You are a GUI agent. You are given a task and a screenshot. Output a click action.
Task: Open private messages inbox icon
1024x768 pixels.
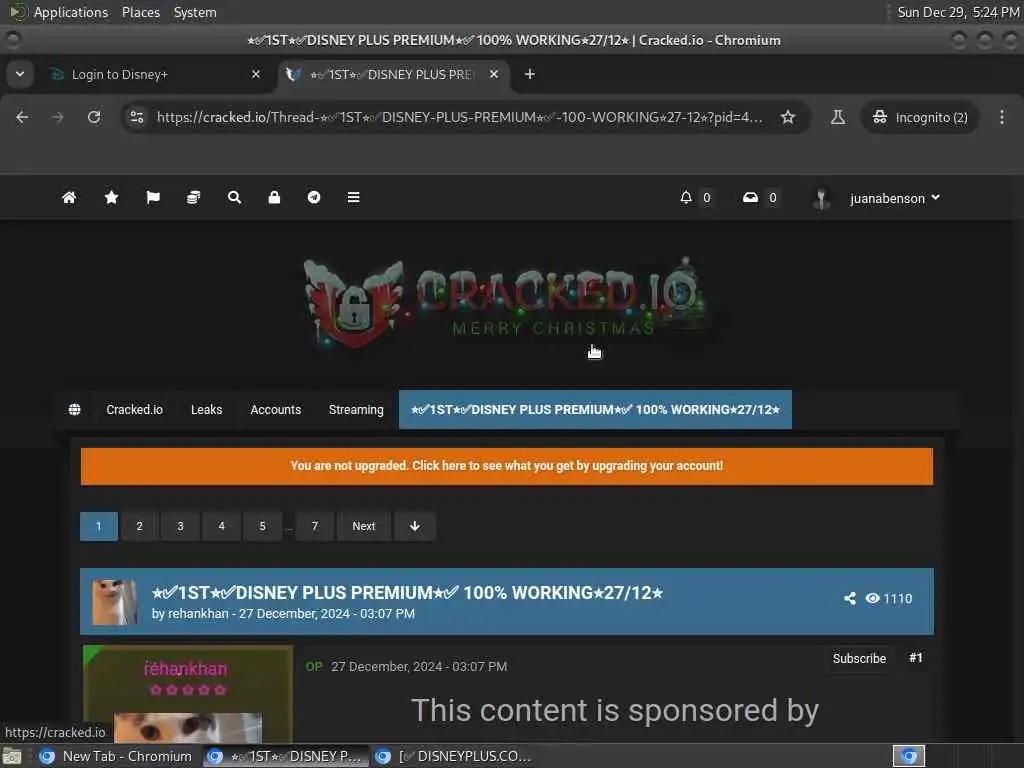click(x=750, y=197)
